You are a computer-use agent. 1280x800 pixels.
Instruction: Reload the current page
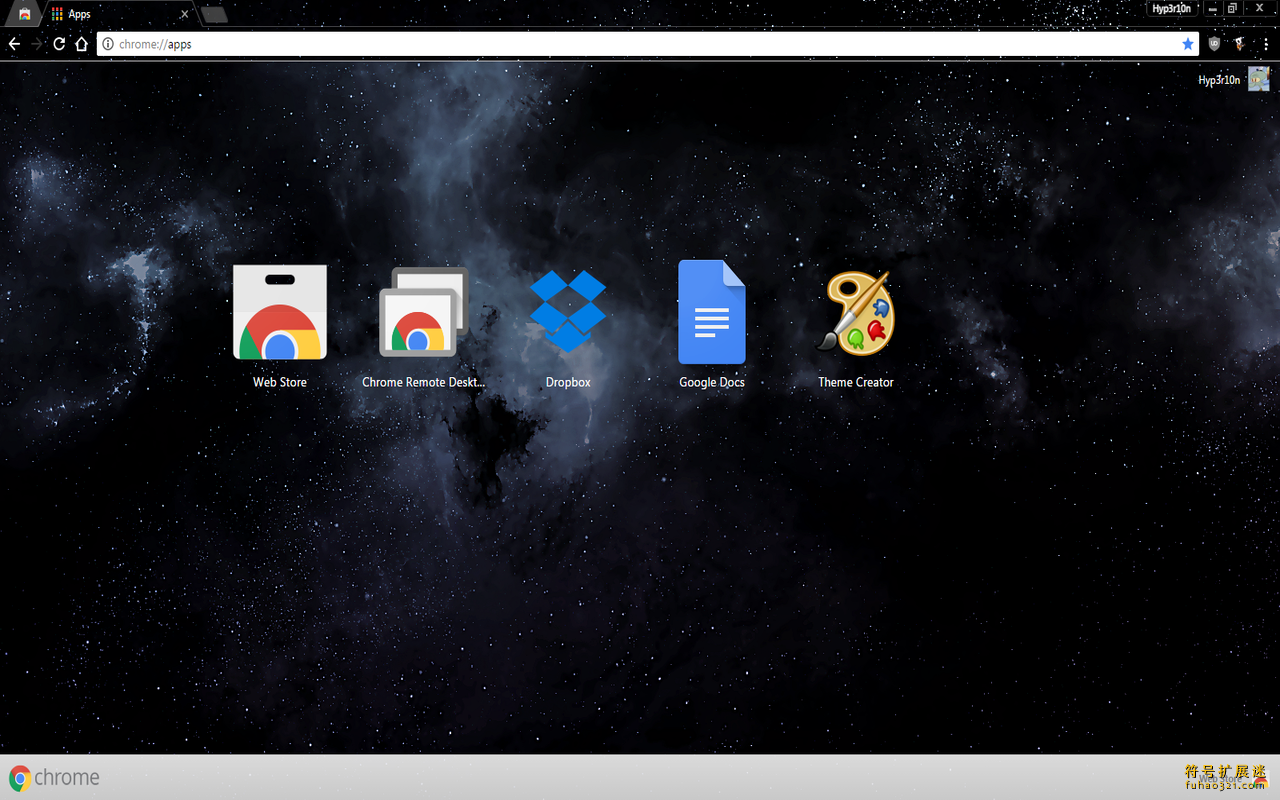(x=59, y=44)
